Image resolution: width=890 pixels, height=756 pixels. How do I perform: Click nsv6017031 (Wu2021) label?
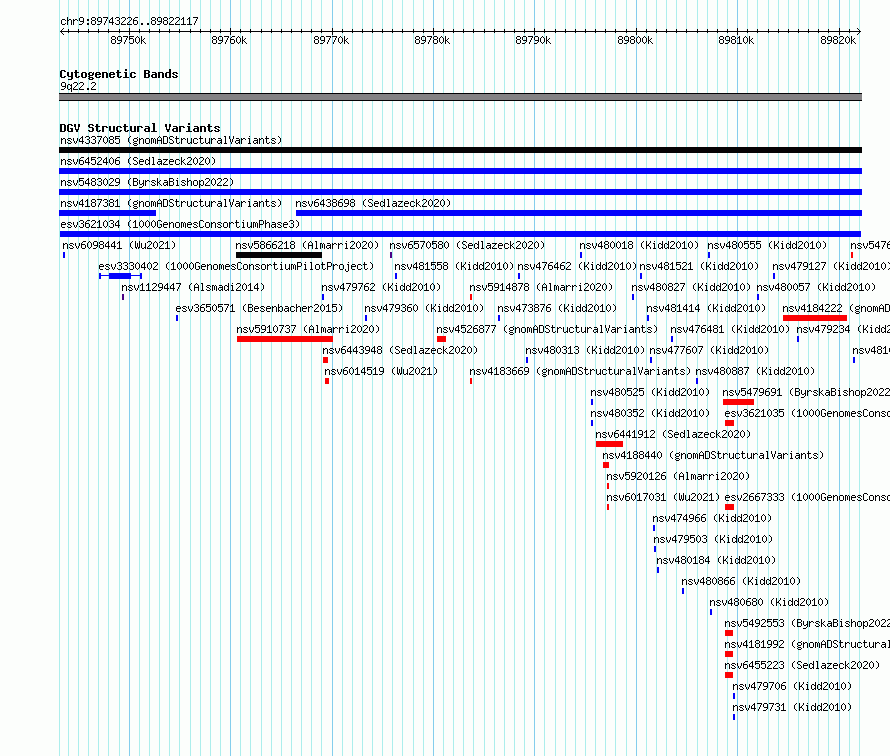[663, 497]
